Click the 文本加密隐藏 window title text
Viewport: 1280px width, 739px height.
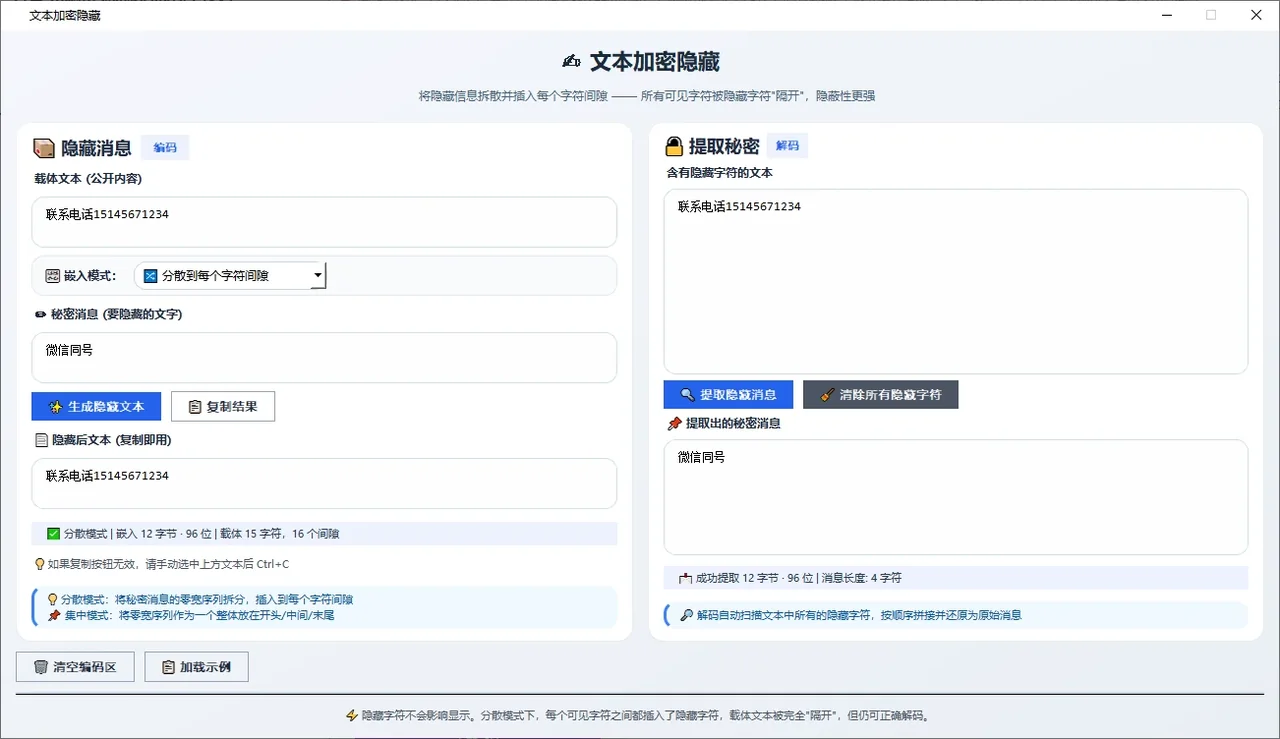(x=65, y=15)
